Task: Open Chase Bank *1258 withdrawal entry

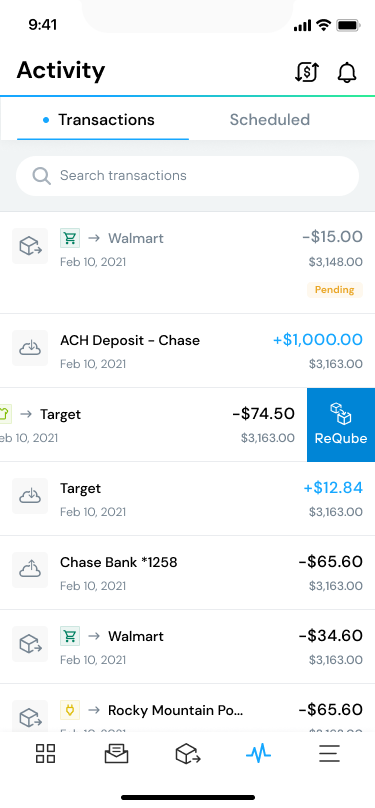Action: tap(188, 573)
